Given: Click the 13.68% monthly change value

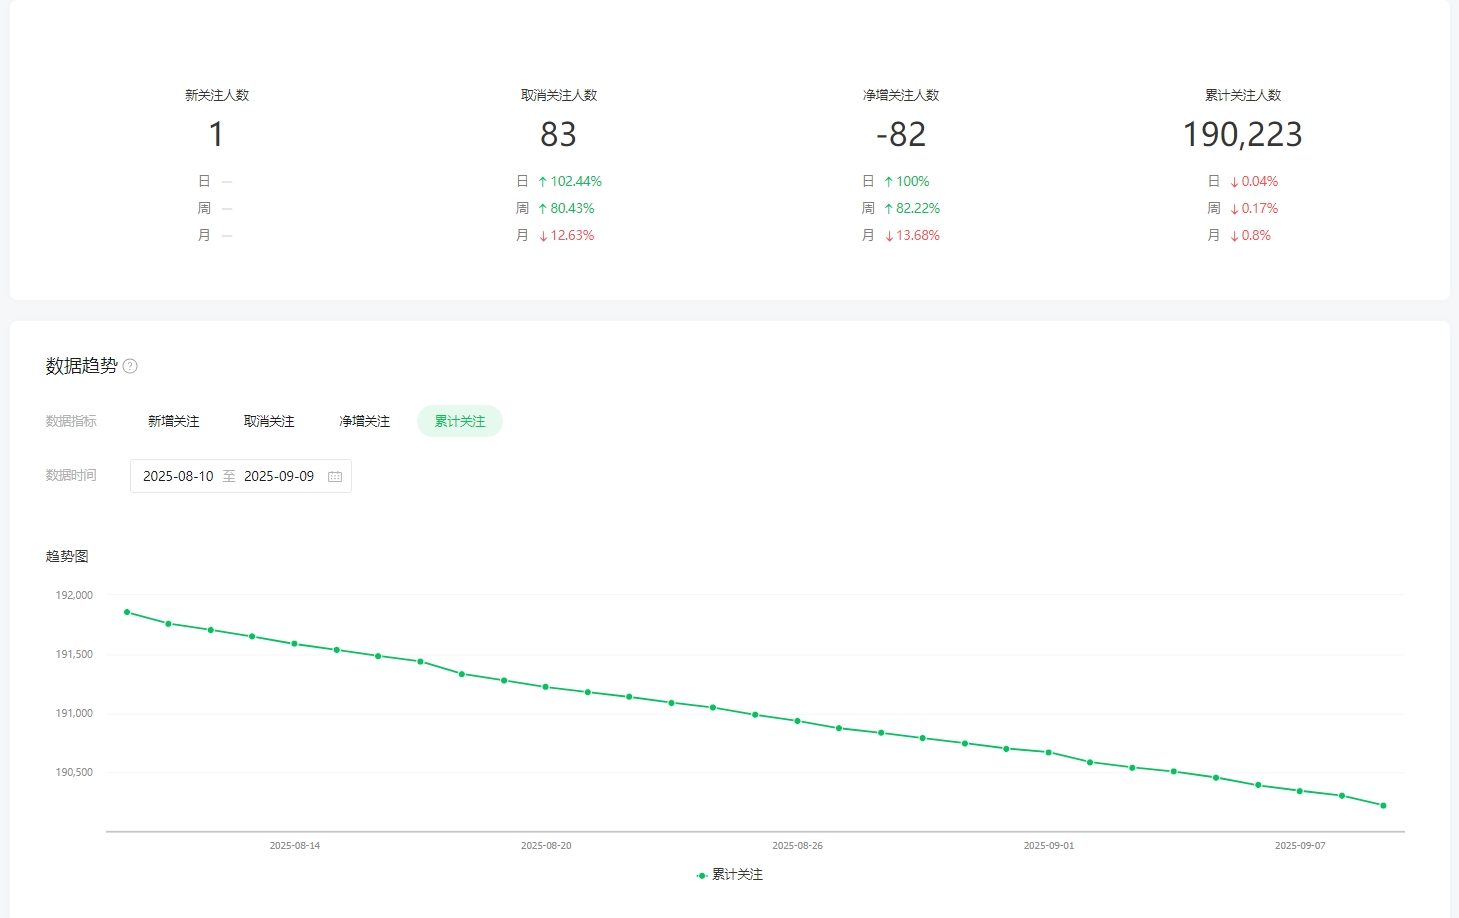Looking at the screenshot, I should pos(917,235).
